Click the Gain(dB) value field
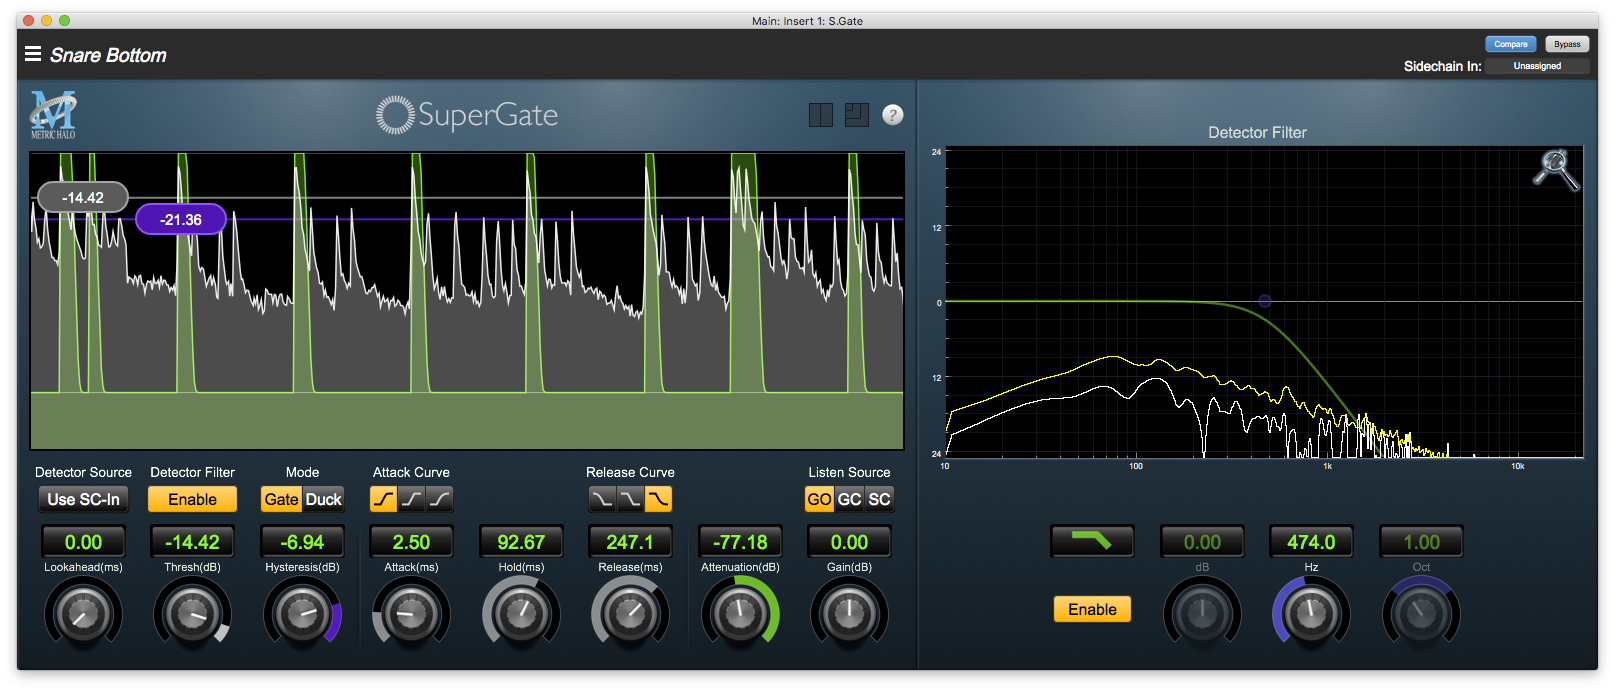 tap(849, 542)
